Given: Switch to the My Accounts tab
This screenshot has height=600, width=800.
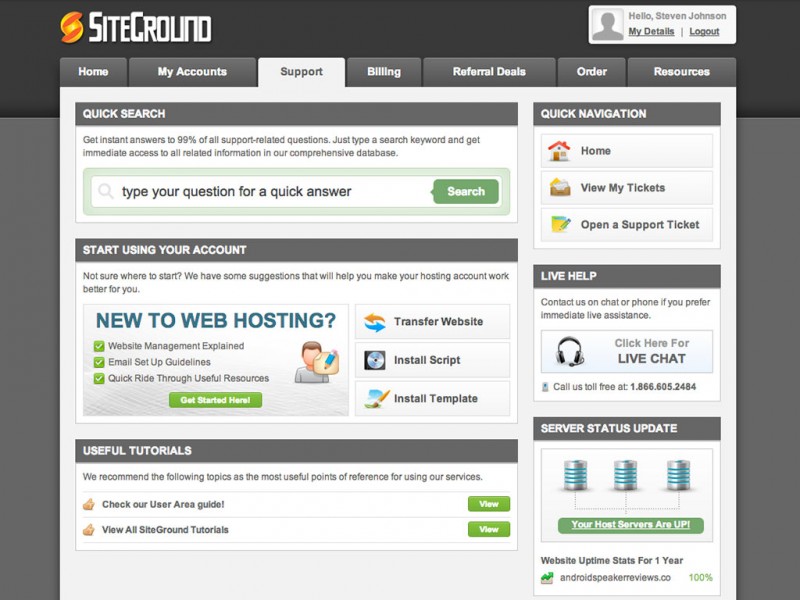Looking at the screenshot, I should pos(192,72).
